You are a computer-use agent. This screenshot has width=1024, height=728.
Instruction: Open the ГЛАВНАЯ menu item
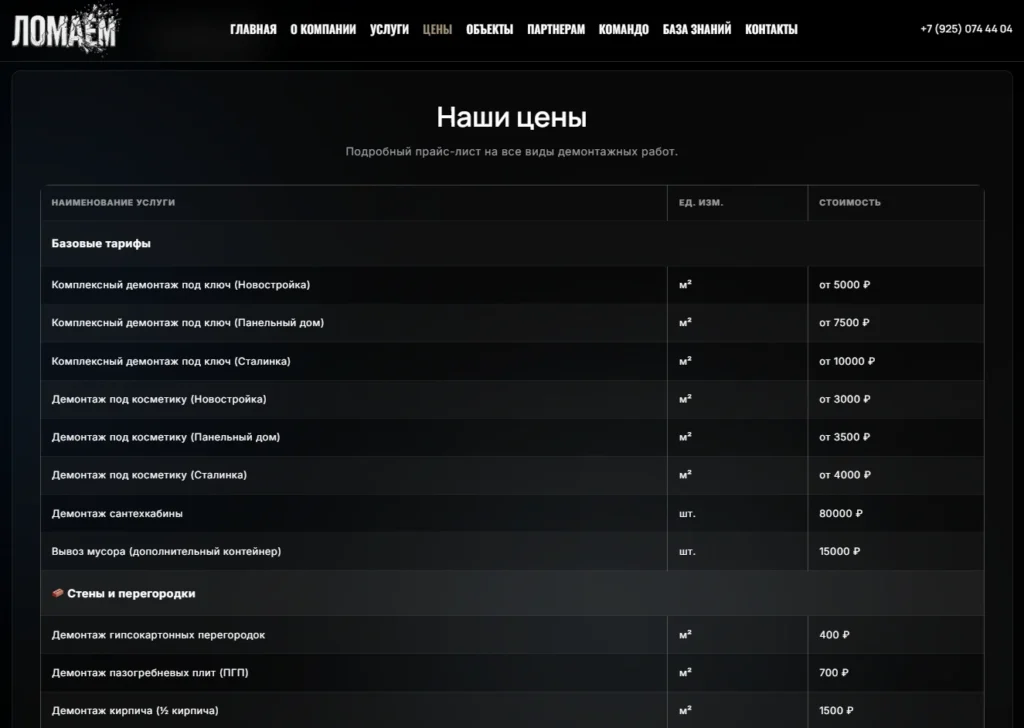253,29
